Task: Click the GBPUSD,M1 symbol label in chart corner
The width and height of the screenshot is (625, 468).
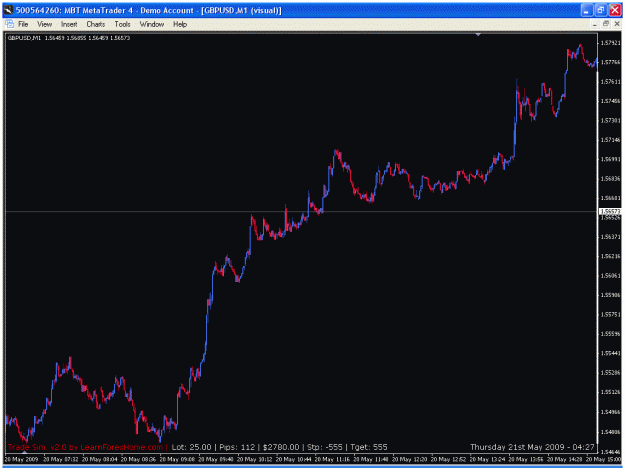Action: pyautogui.click(x=24, y=38)
